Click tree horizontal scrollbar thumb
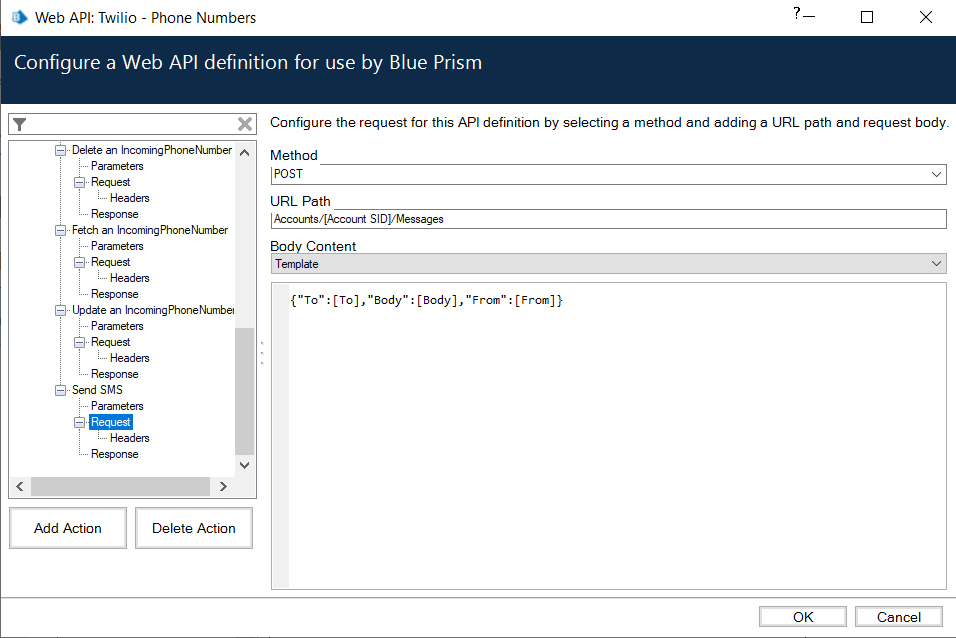This screenshot has width=956, height=638. pyautogui.click(x=120, y=486)
